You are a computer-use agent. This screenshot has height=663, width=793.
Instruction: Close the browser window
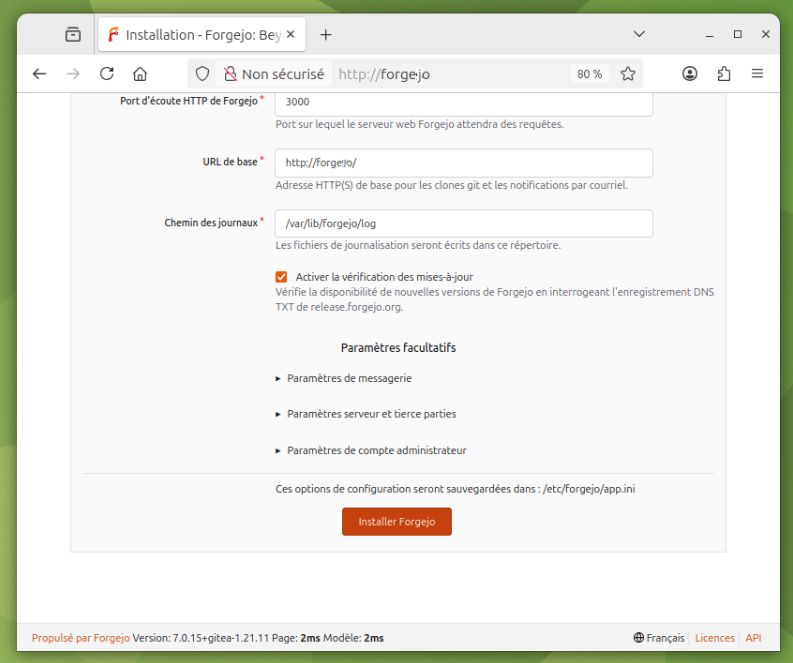click(x=766, y=34)
